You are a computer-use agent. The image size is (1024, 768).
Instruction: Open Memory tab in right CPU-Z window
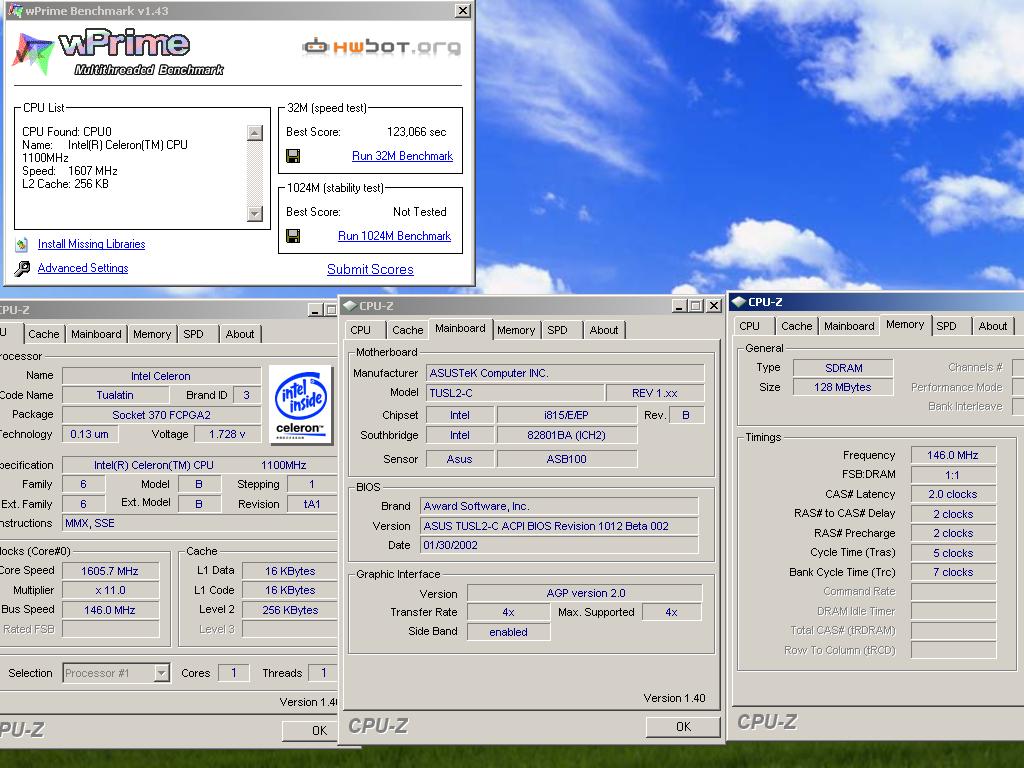[x=905, y=325]
